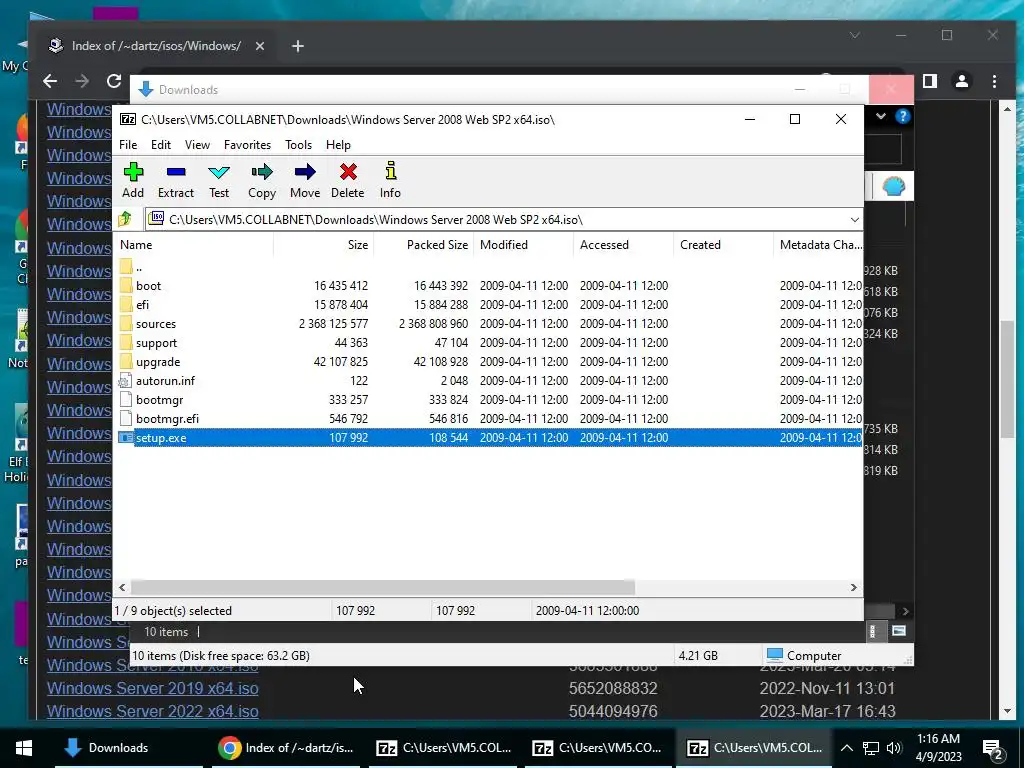
Task: Run the Test archive tool
Action: point(219,180)
